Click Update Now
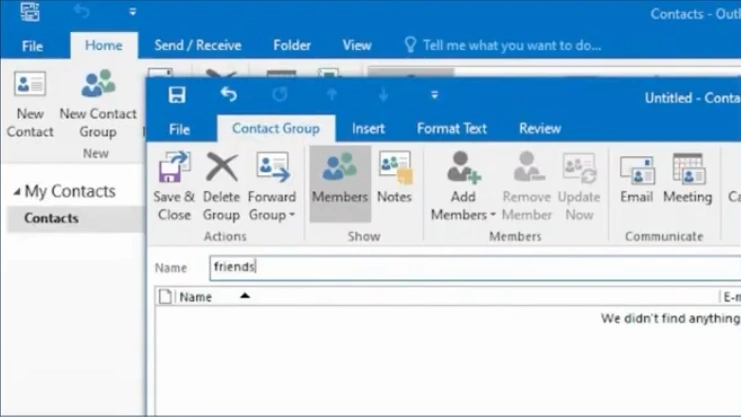 (579, 186)
